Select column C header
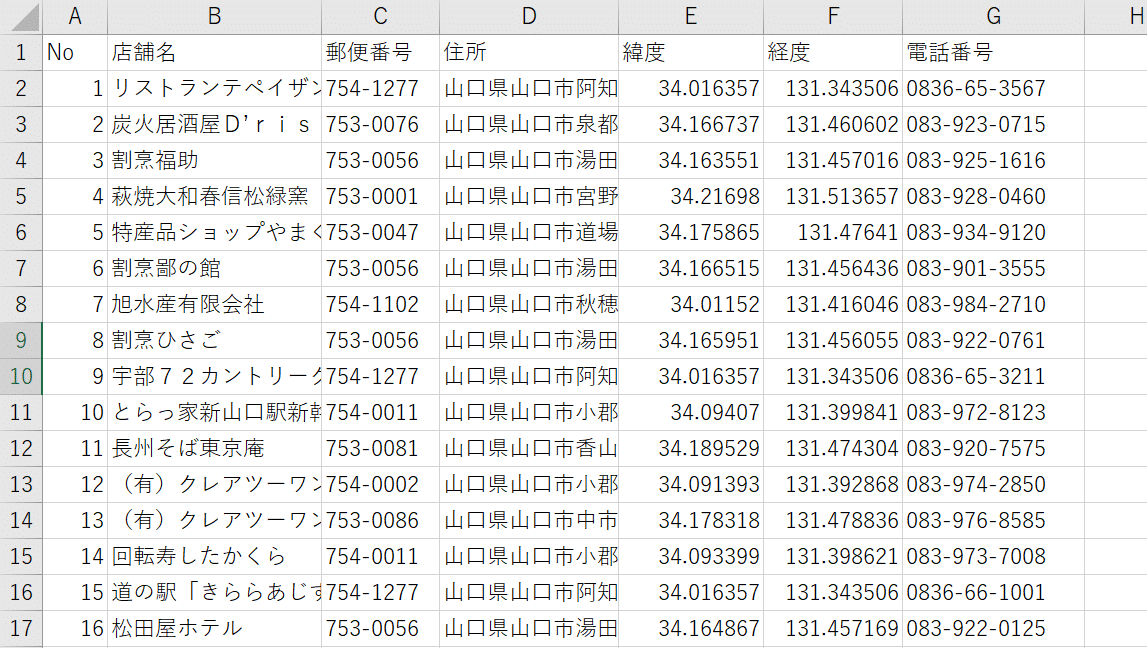Viewport: 1147px width, 648px height. pyautogui.click(x=380, y=17)
